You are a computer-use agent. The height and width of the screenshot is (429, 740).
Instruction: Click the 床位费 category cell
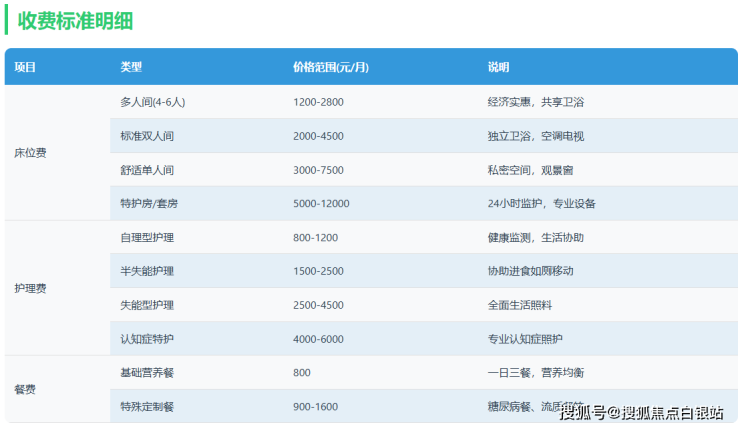click(x=30, y=153)
